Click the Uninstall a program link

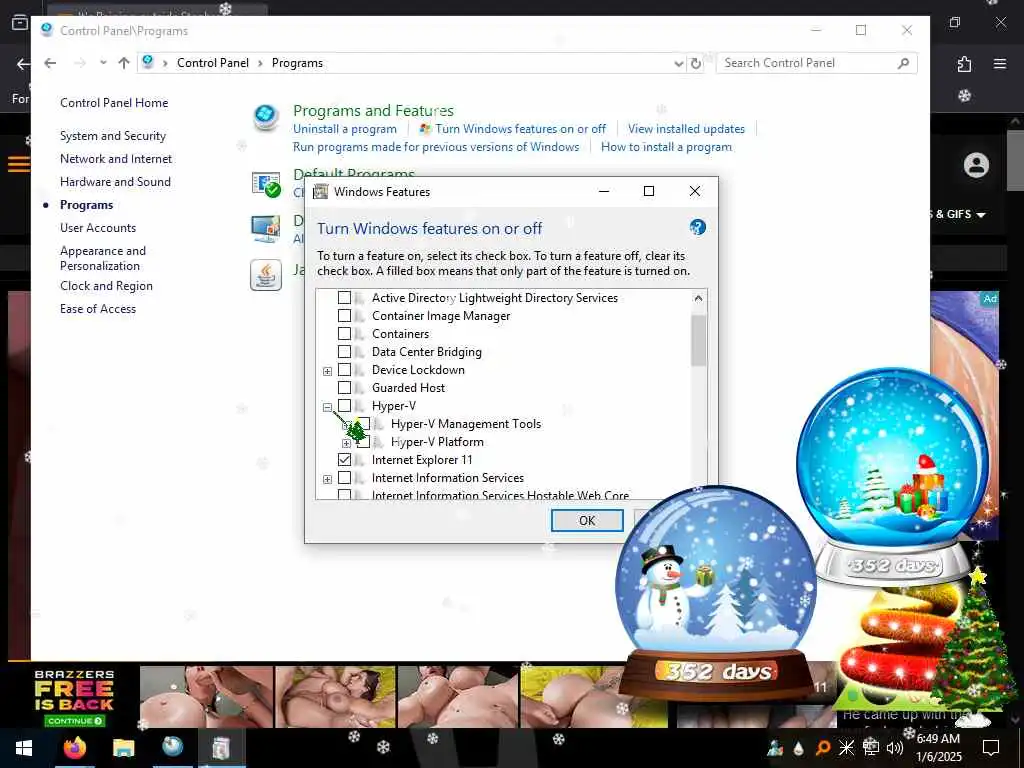344,129
